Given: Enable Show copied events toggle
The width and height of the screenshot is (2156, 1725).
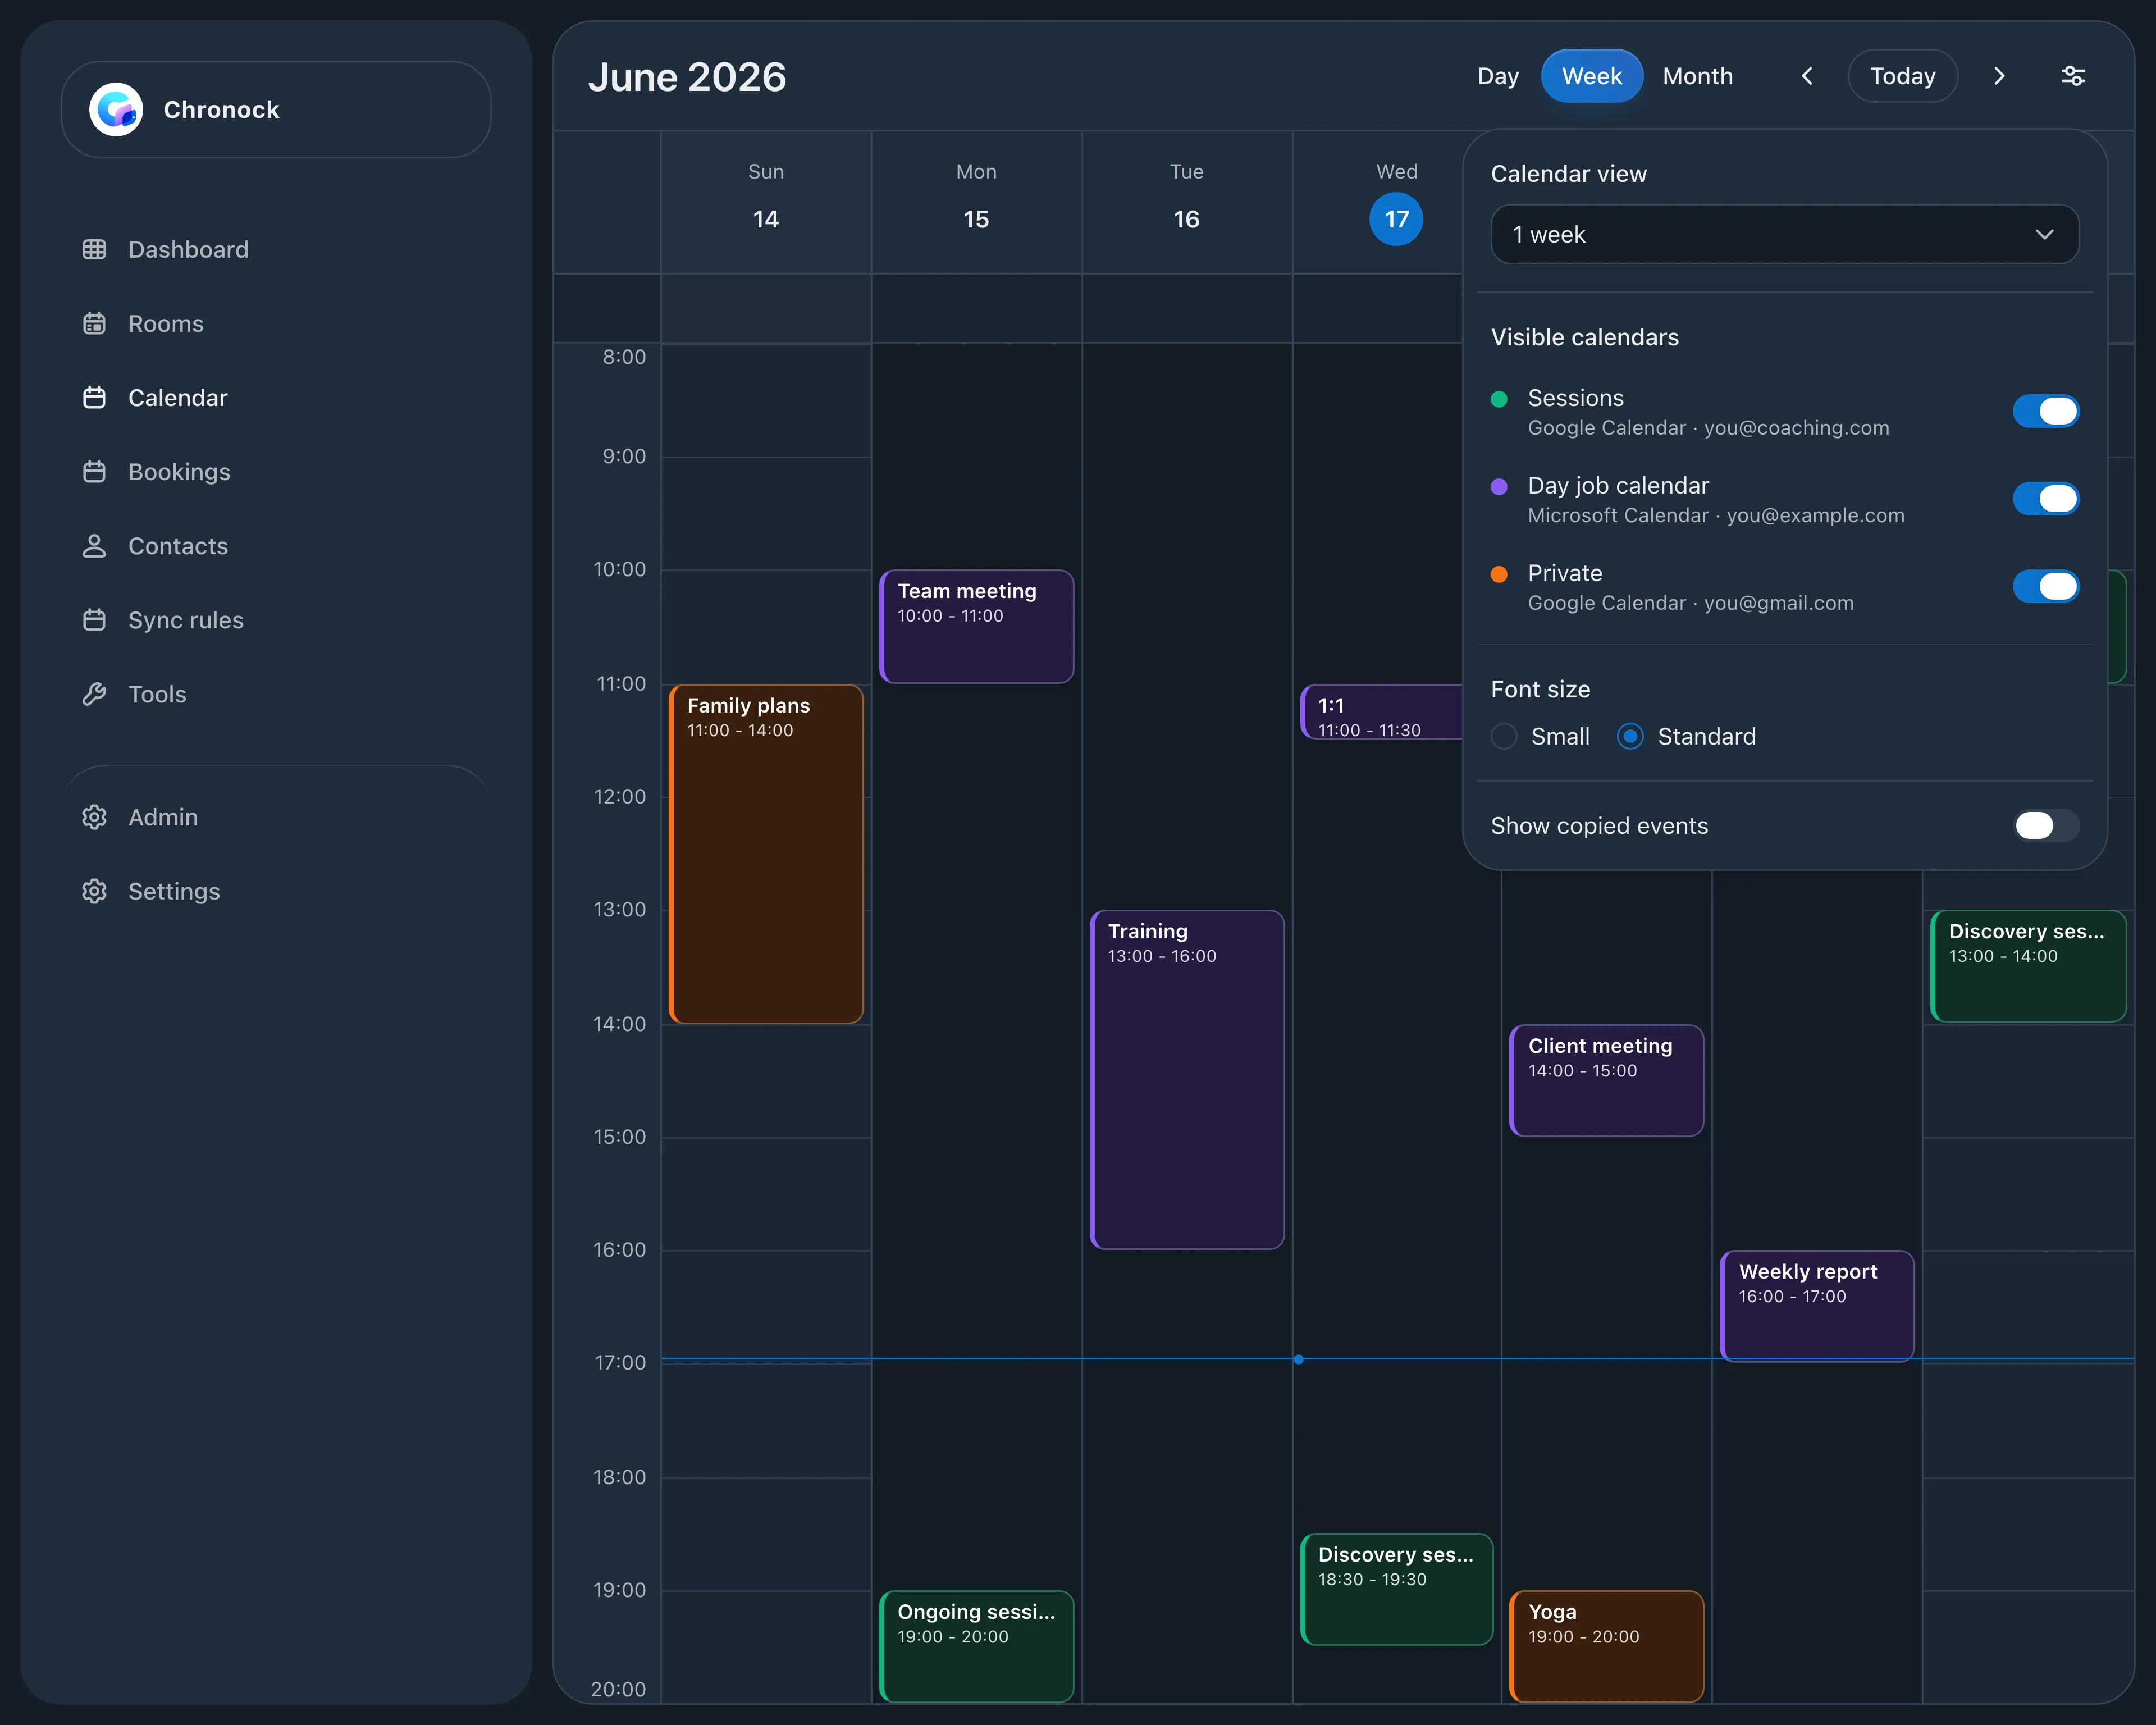Looking at the screenshot, I should [2045, 826].
